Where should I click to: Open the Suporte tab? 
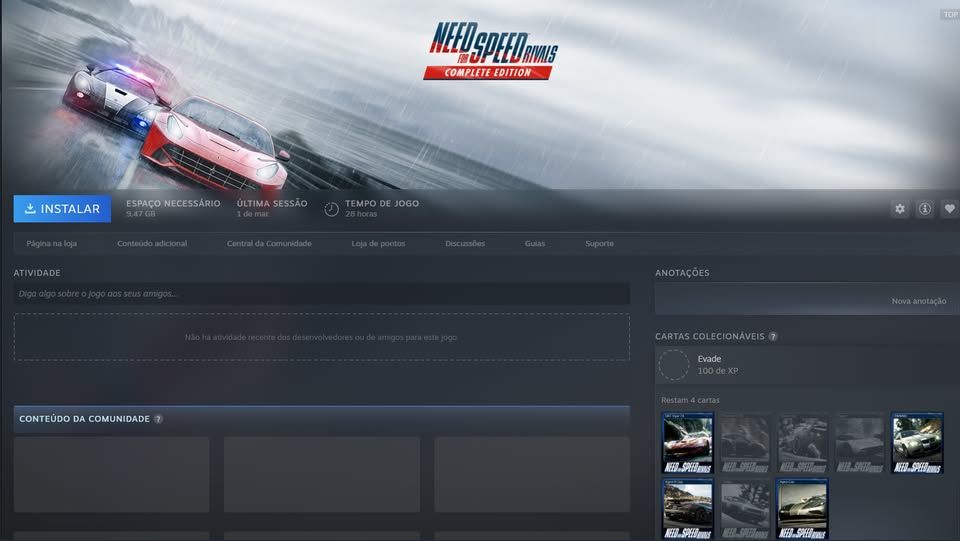[x=599, y=244]
